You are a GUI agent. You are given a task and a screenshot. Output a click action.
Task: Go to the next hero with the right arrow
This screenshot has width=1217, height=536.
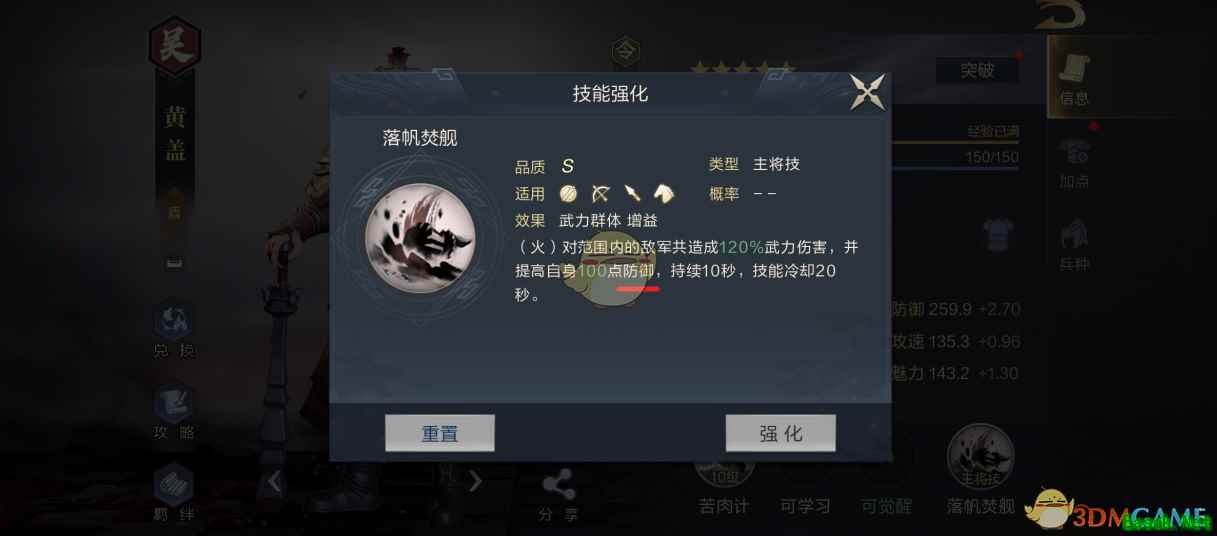click(x=476, y=482)
